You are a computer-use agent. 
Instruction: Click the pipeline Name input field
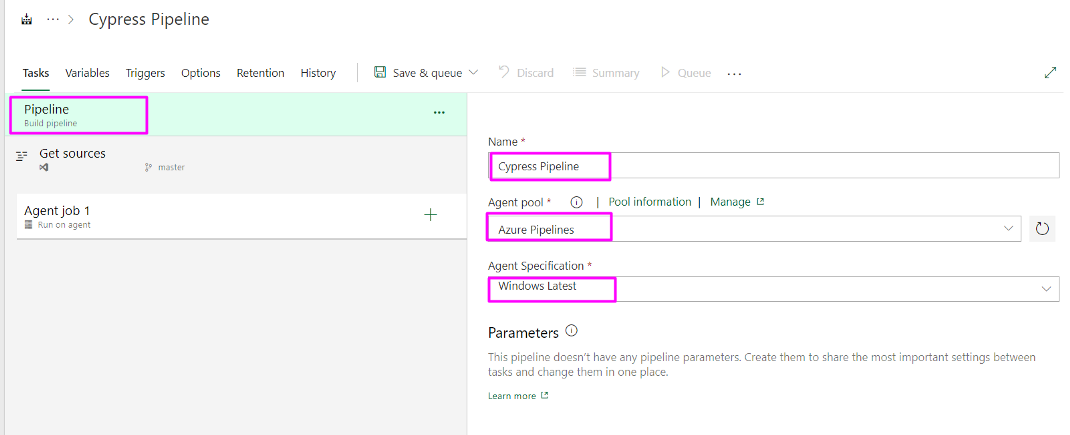(800, 166)
